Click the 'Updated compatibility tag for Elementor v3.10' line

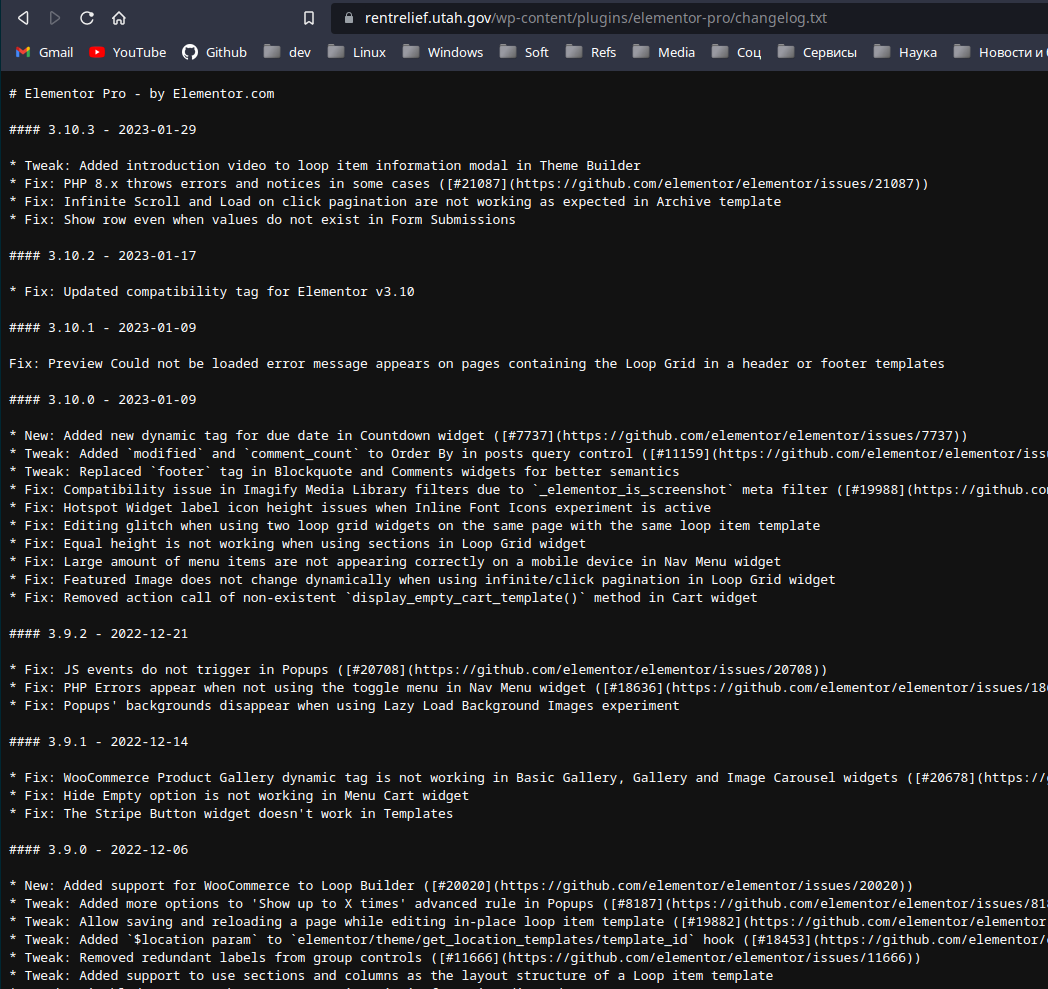click(212, 292)
